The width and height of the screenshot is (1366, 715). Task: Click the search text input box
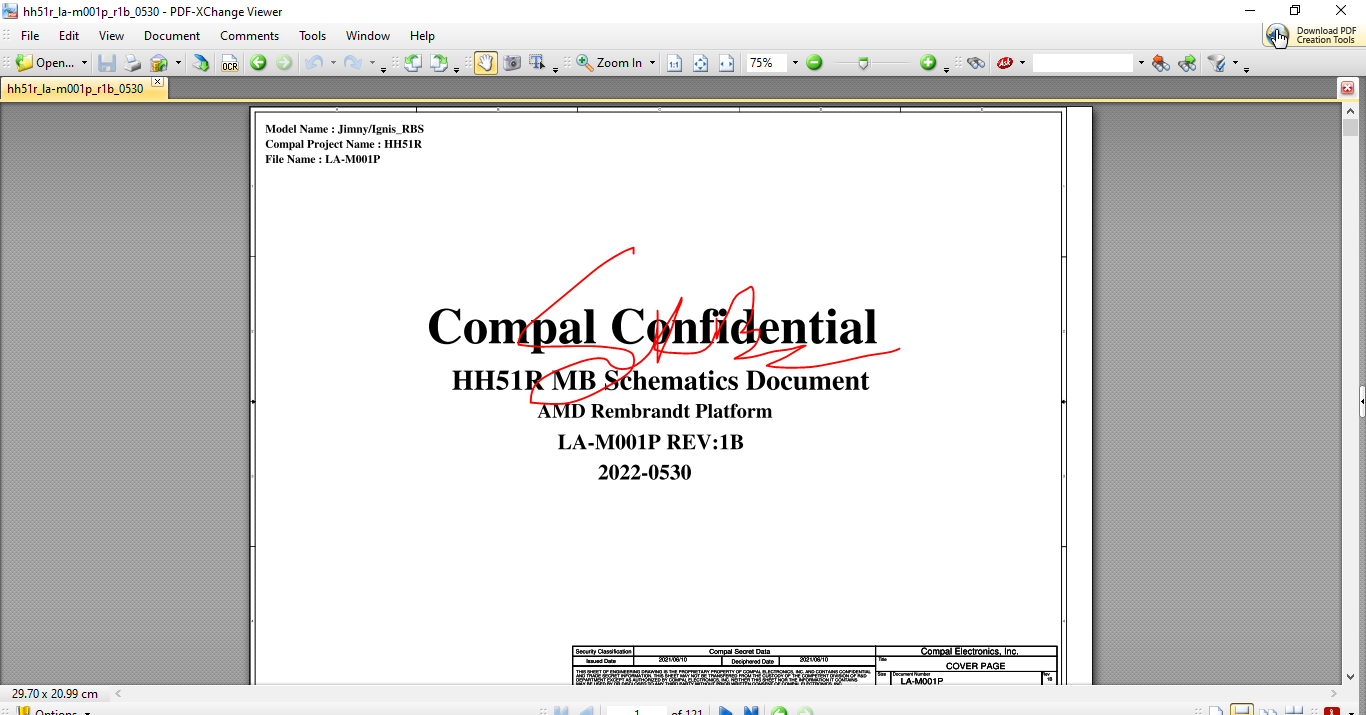point(1083,63)
